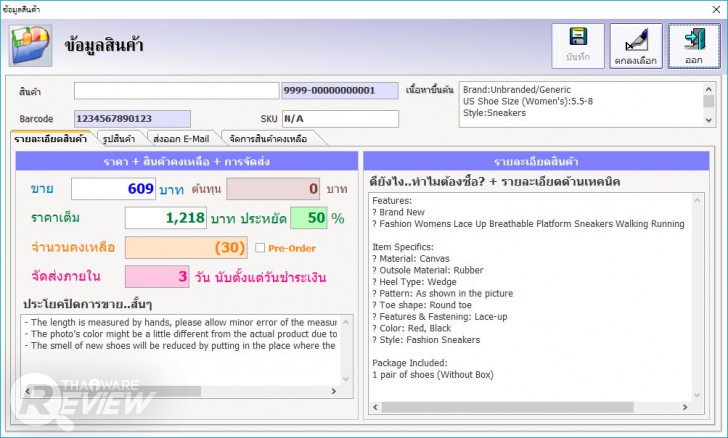Viewport: 728px width, 438px height.
Task: Click the ราคาเต็ม field showing 1,218
Action: [166, 218]
